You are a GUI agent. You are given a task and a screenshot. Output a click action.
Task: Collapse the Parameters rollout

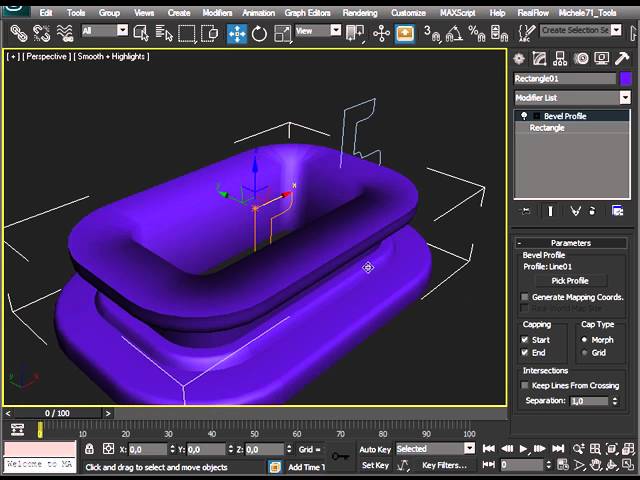click(x=571, y=243)
